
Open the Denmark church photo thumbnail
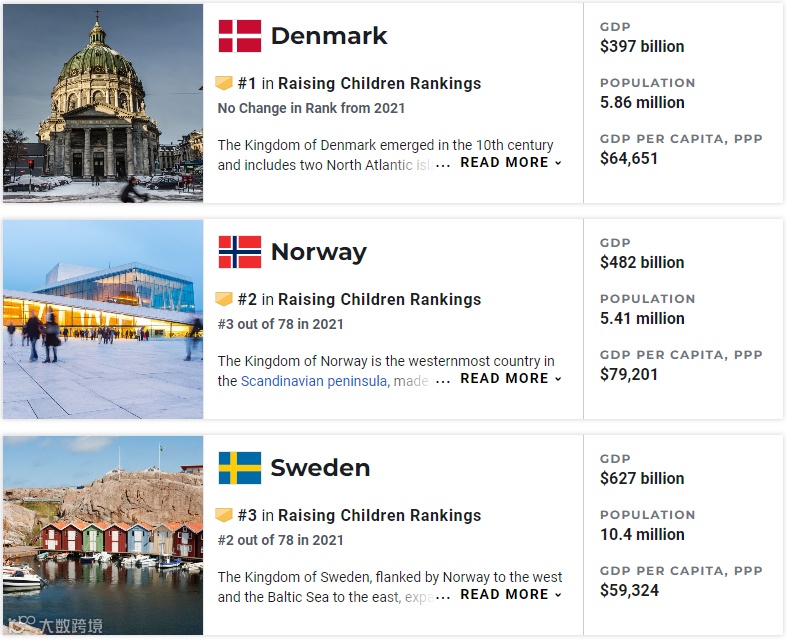click(x=103, y=103)
